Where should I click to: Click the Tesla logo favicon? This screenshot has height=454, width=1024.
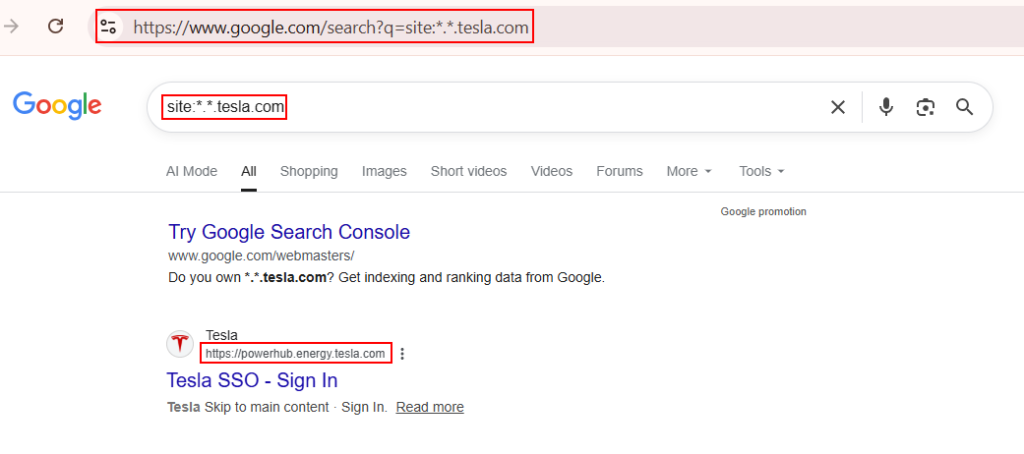180,344
